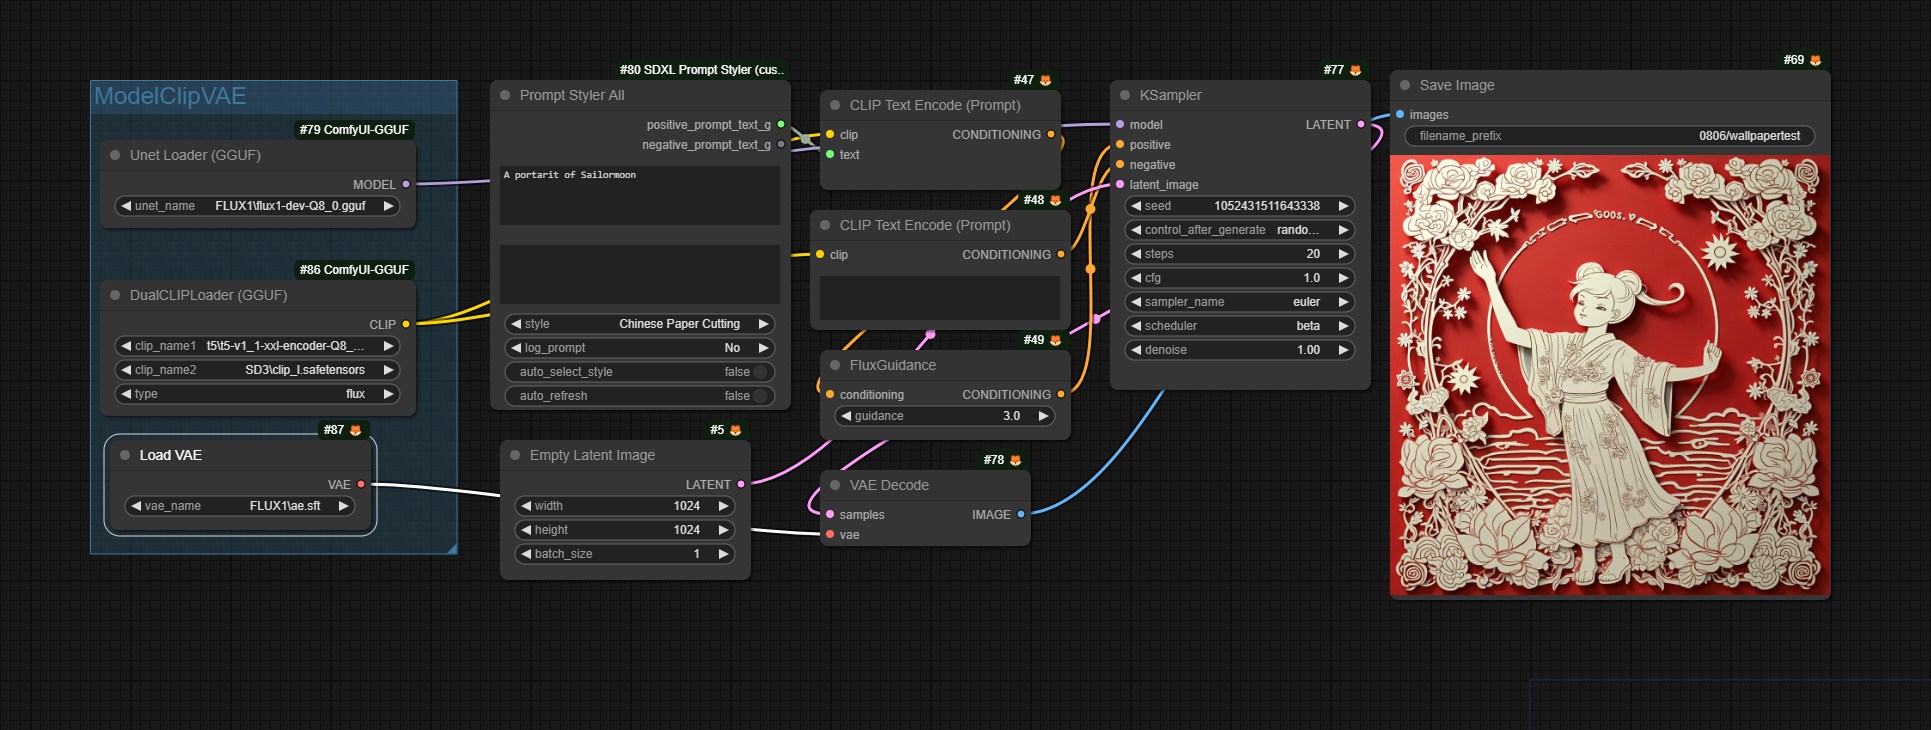1931x730 pixels.
Task: Click the LATENT output socket on KSampler
Action: (1360, 124)
